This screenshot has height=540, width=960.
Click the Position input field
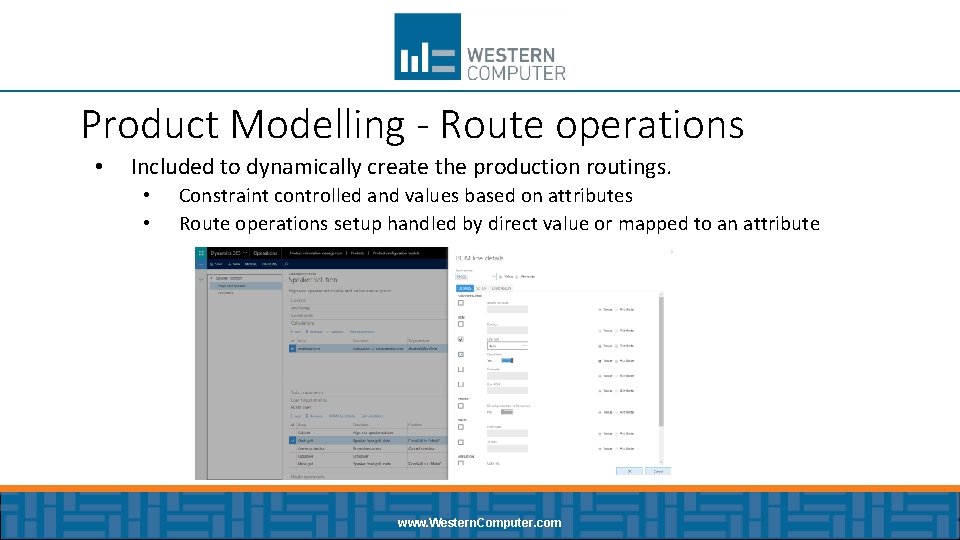pyautogui.click(x=507, y=330)
